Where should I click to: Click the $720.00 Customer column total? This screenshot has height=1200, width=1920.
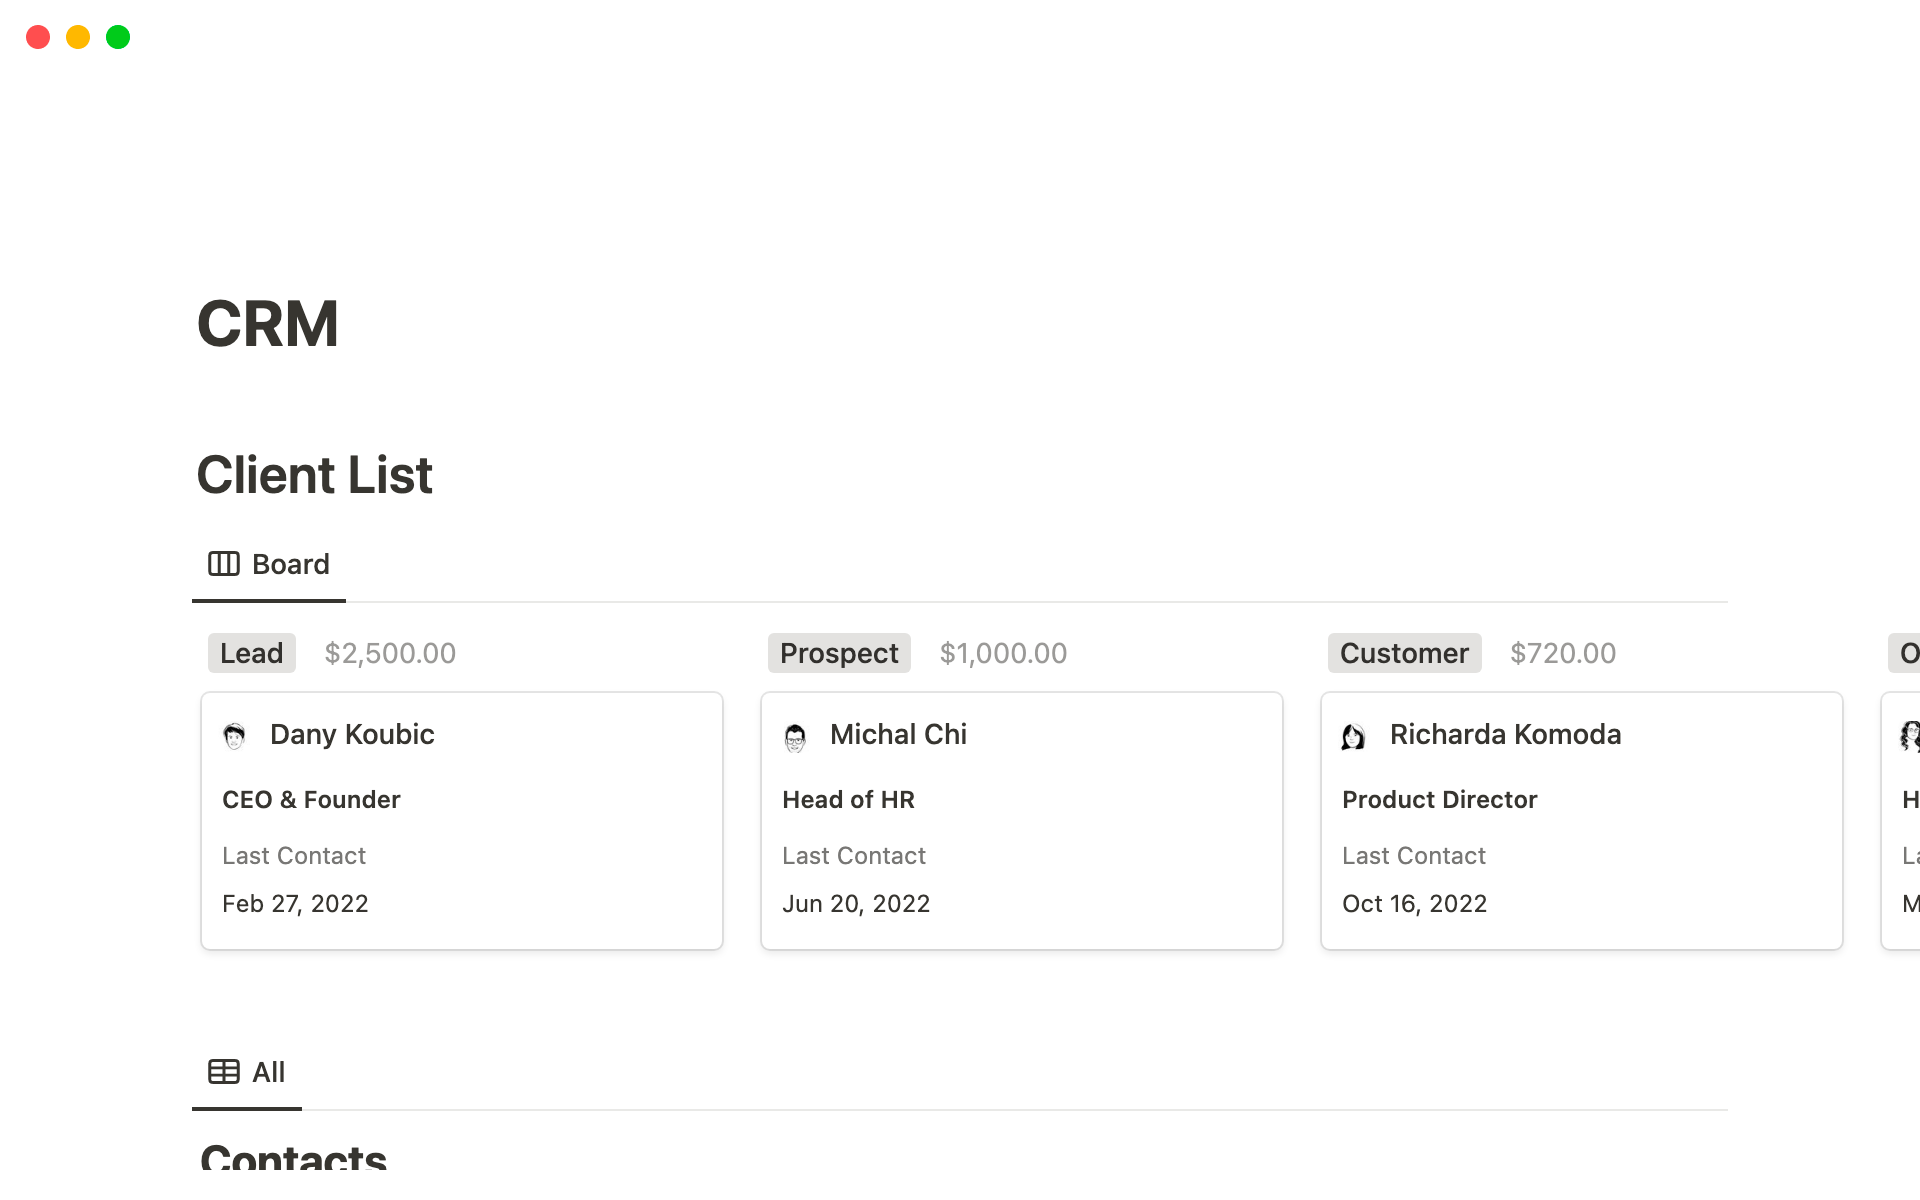pyautogui.click(x=1563, y=653)
